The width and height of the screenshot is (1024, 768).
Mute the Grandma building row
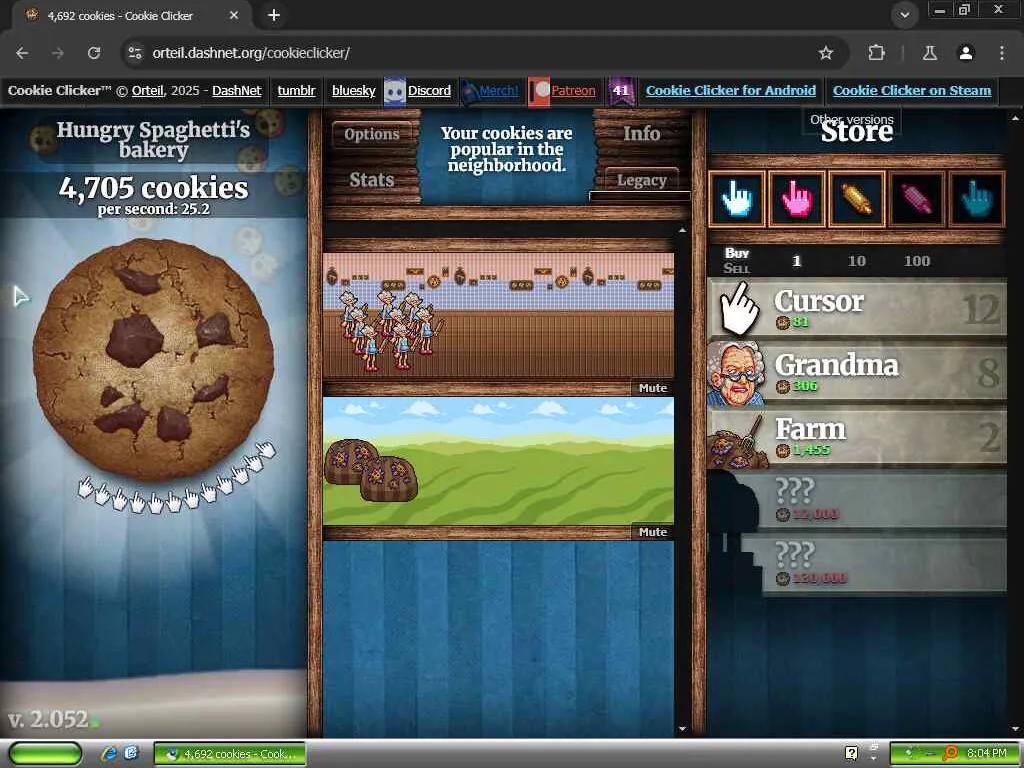[x=652, y=388]
